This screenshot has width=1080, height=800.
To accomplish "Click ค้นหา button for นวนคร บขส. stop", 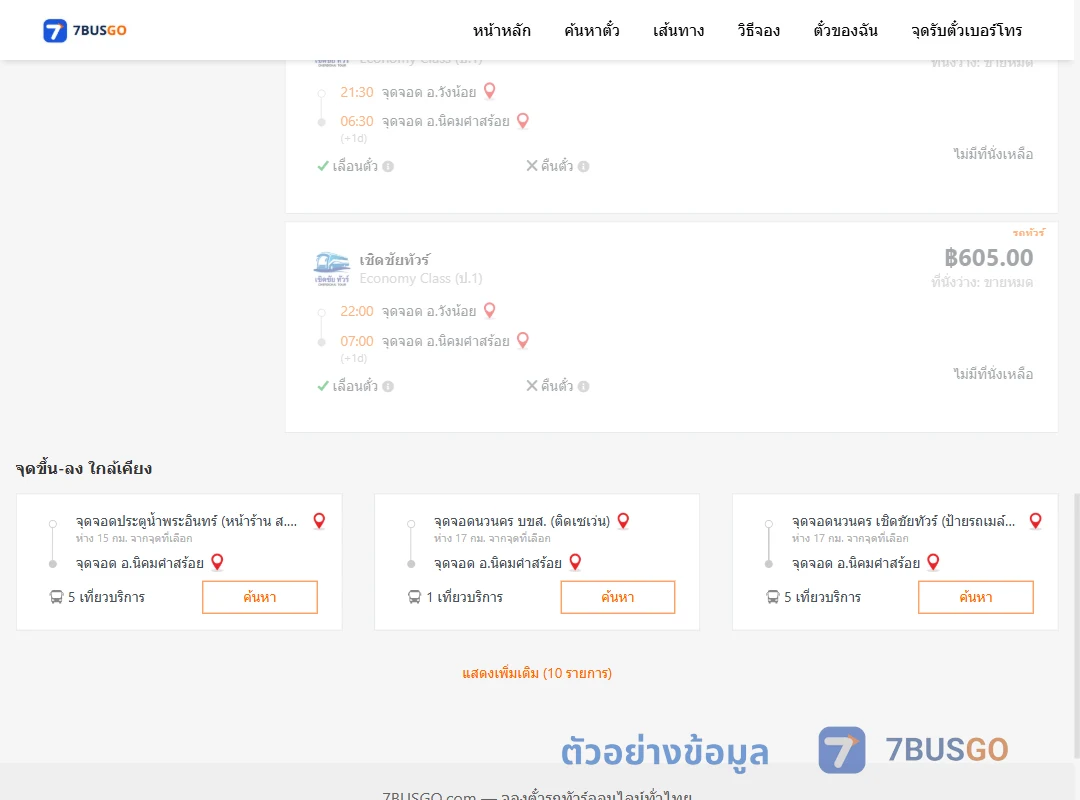I will coord(618,597).
